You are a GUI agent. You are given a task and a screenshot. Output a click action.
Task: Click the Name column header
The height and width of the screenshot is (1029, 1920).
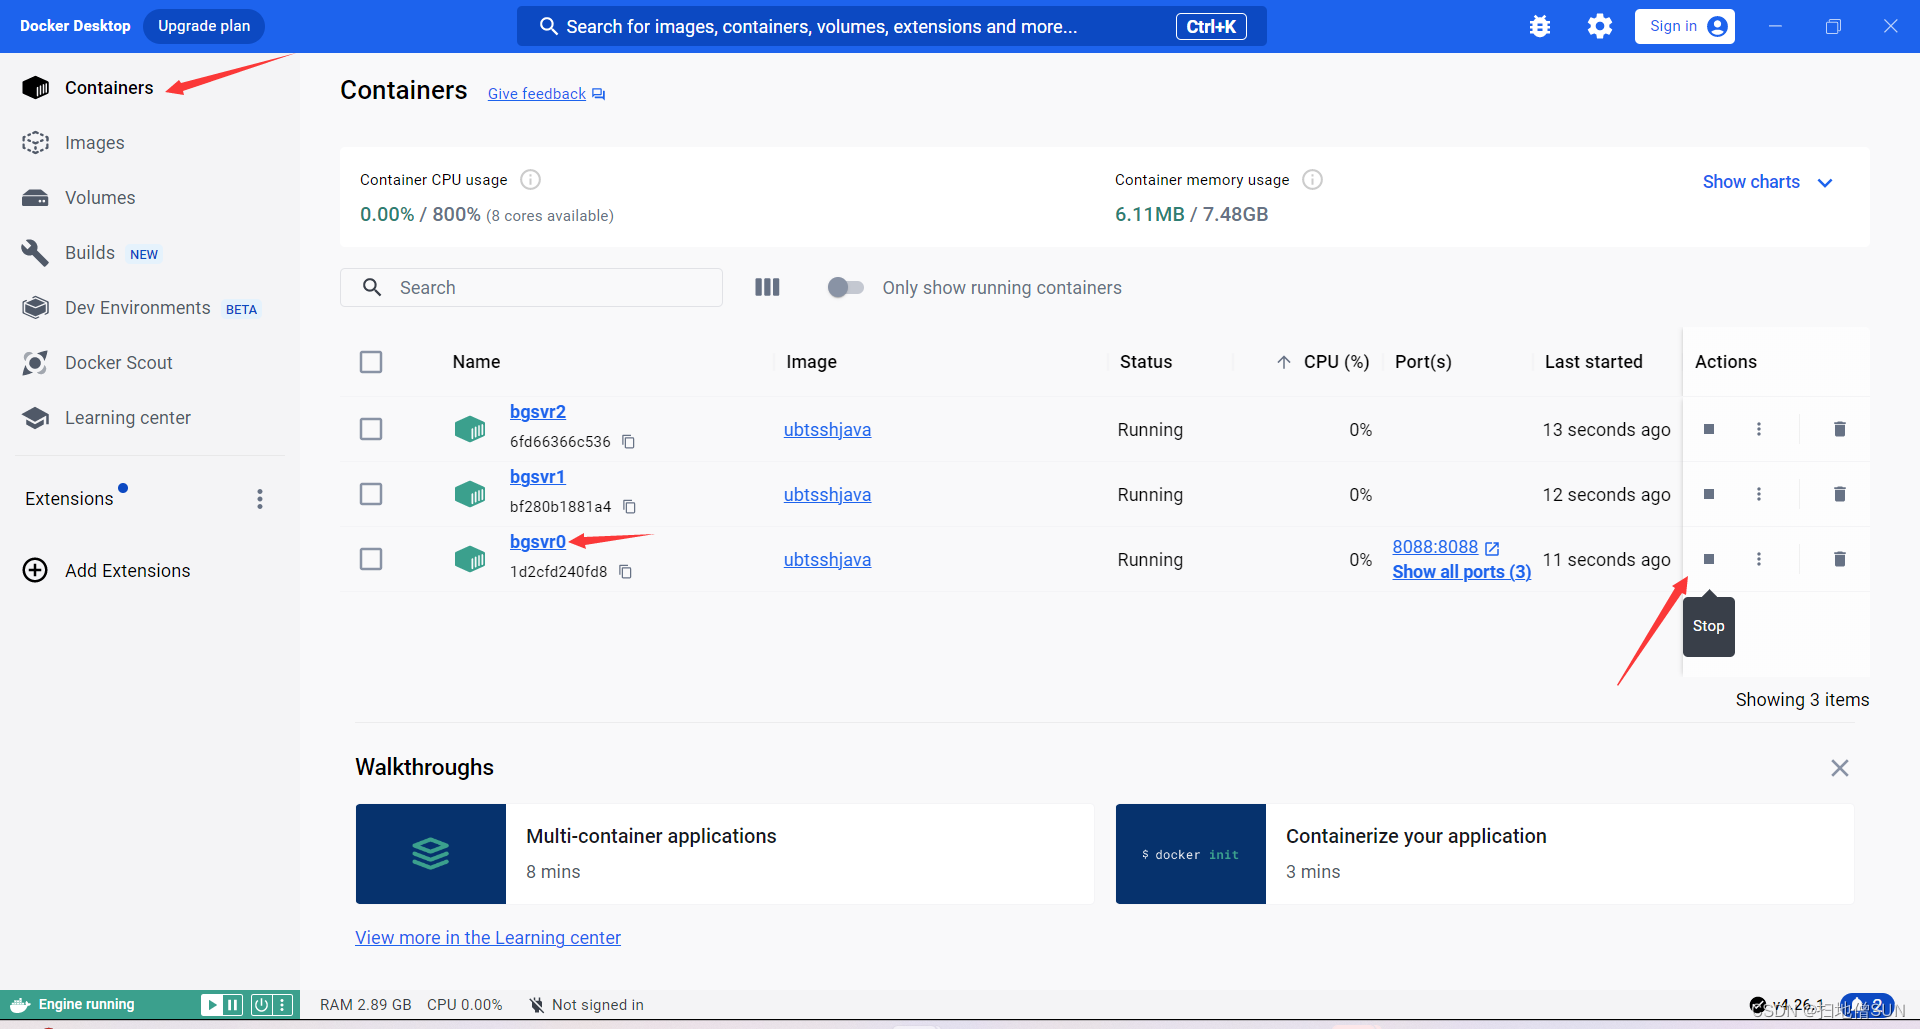click(476, 362)
